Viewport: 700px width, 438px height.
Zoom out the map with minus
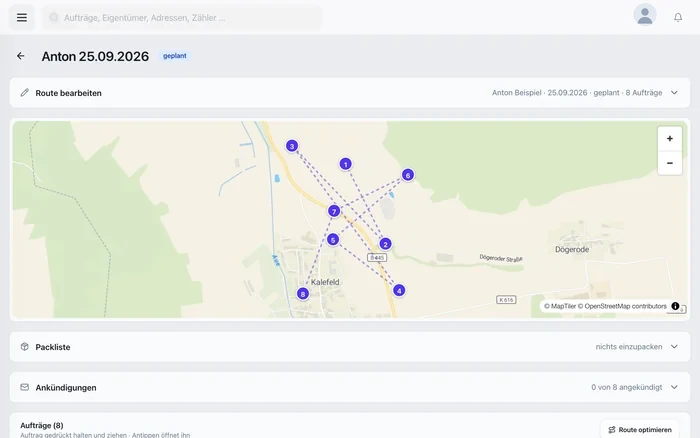pyautogui.click(x=670, y=163)
